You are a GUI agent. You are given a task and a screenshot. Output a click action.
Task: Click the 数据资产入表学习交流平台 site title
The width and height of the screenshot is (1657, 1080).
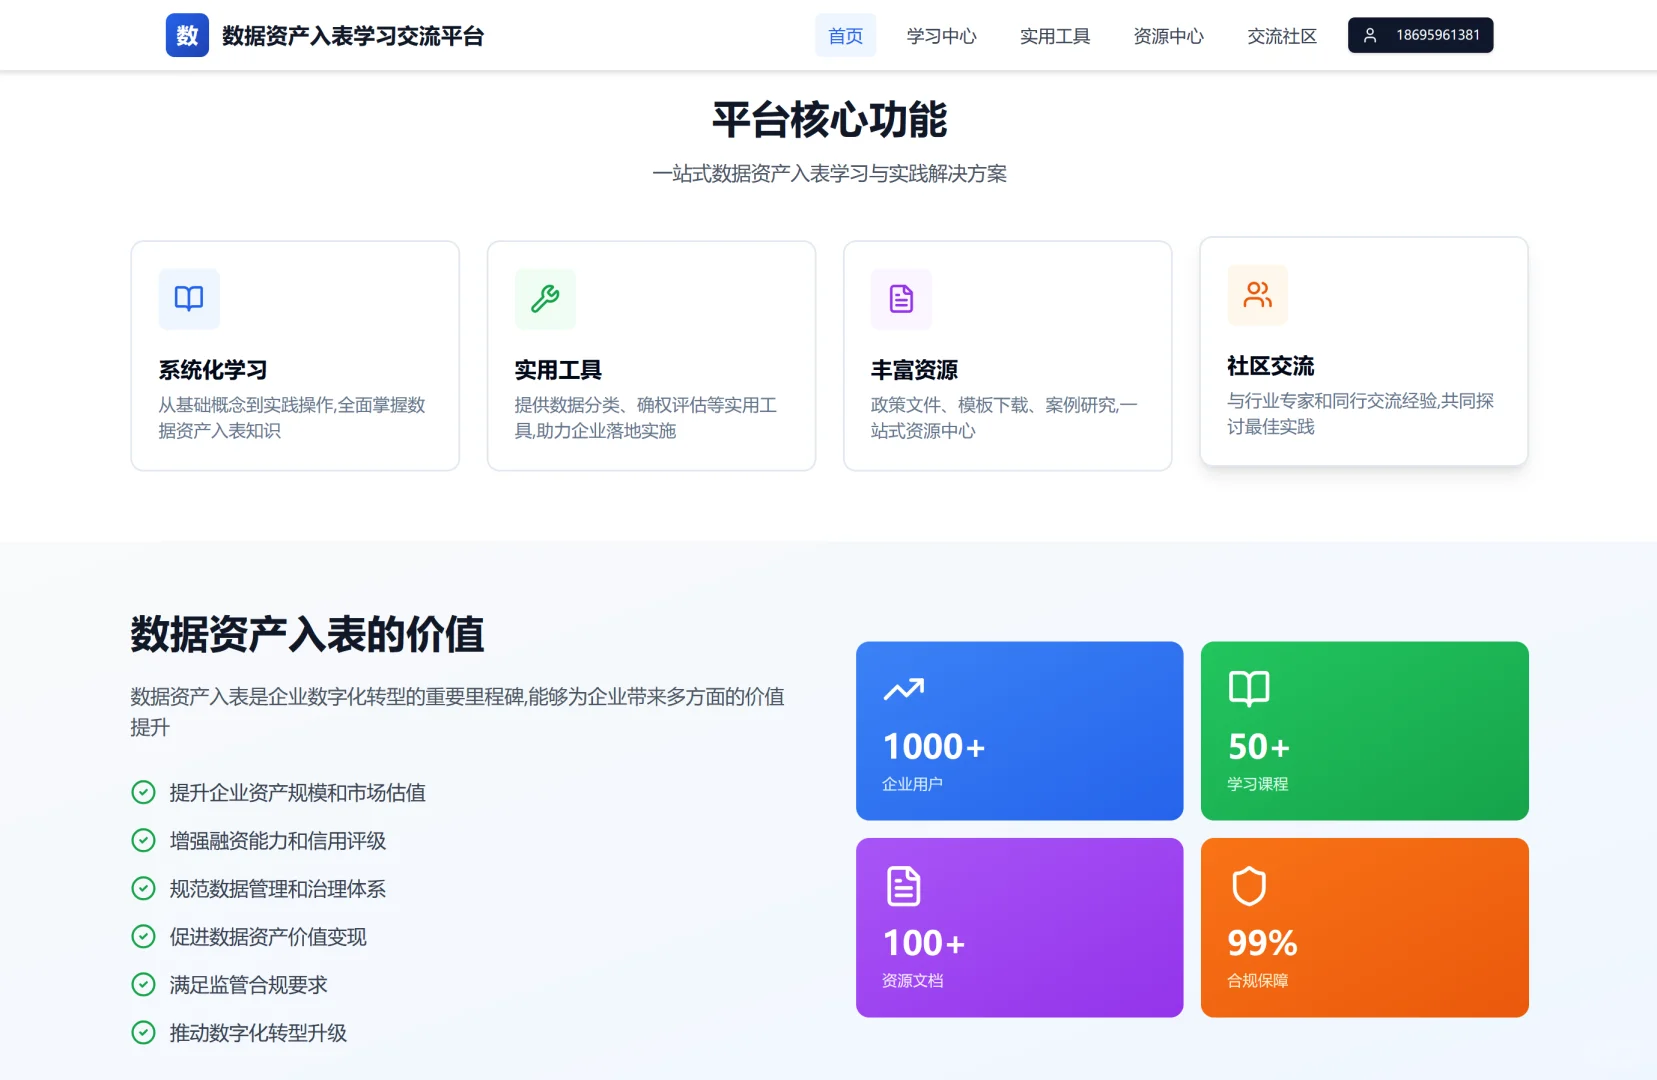352,35
